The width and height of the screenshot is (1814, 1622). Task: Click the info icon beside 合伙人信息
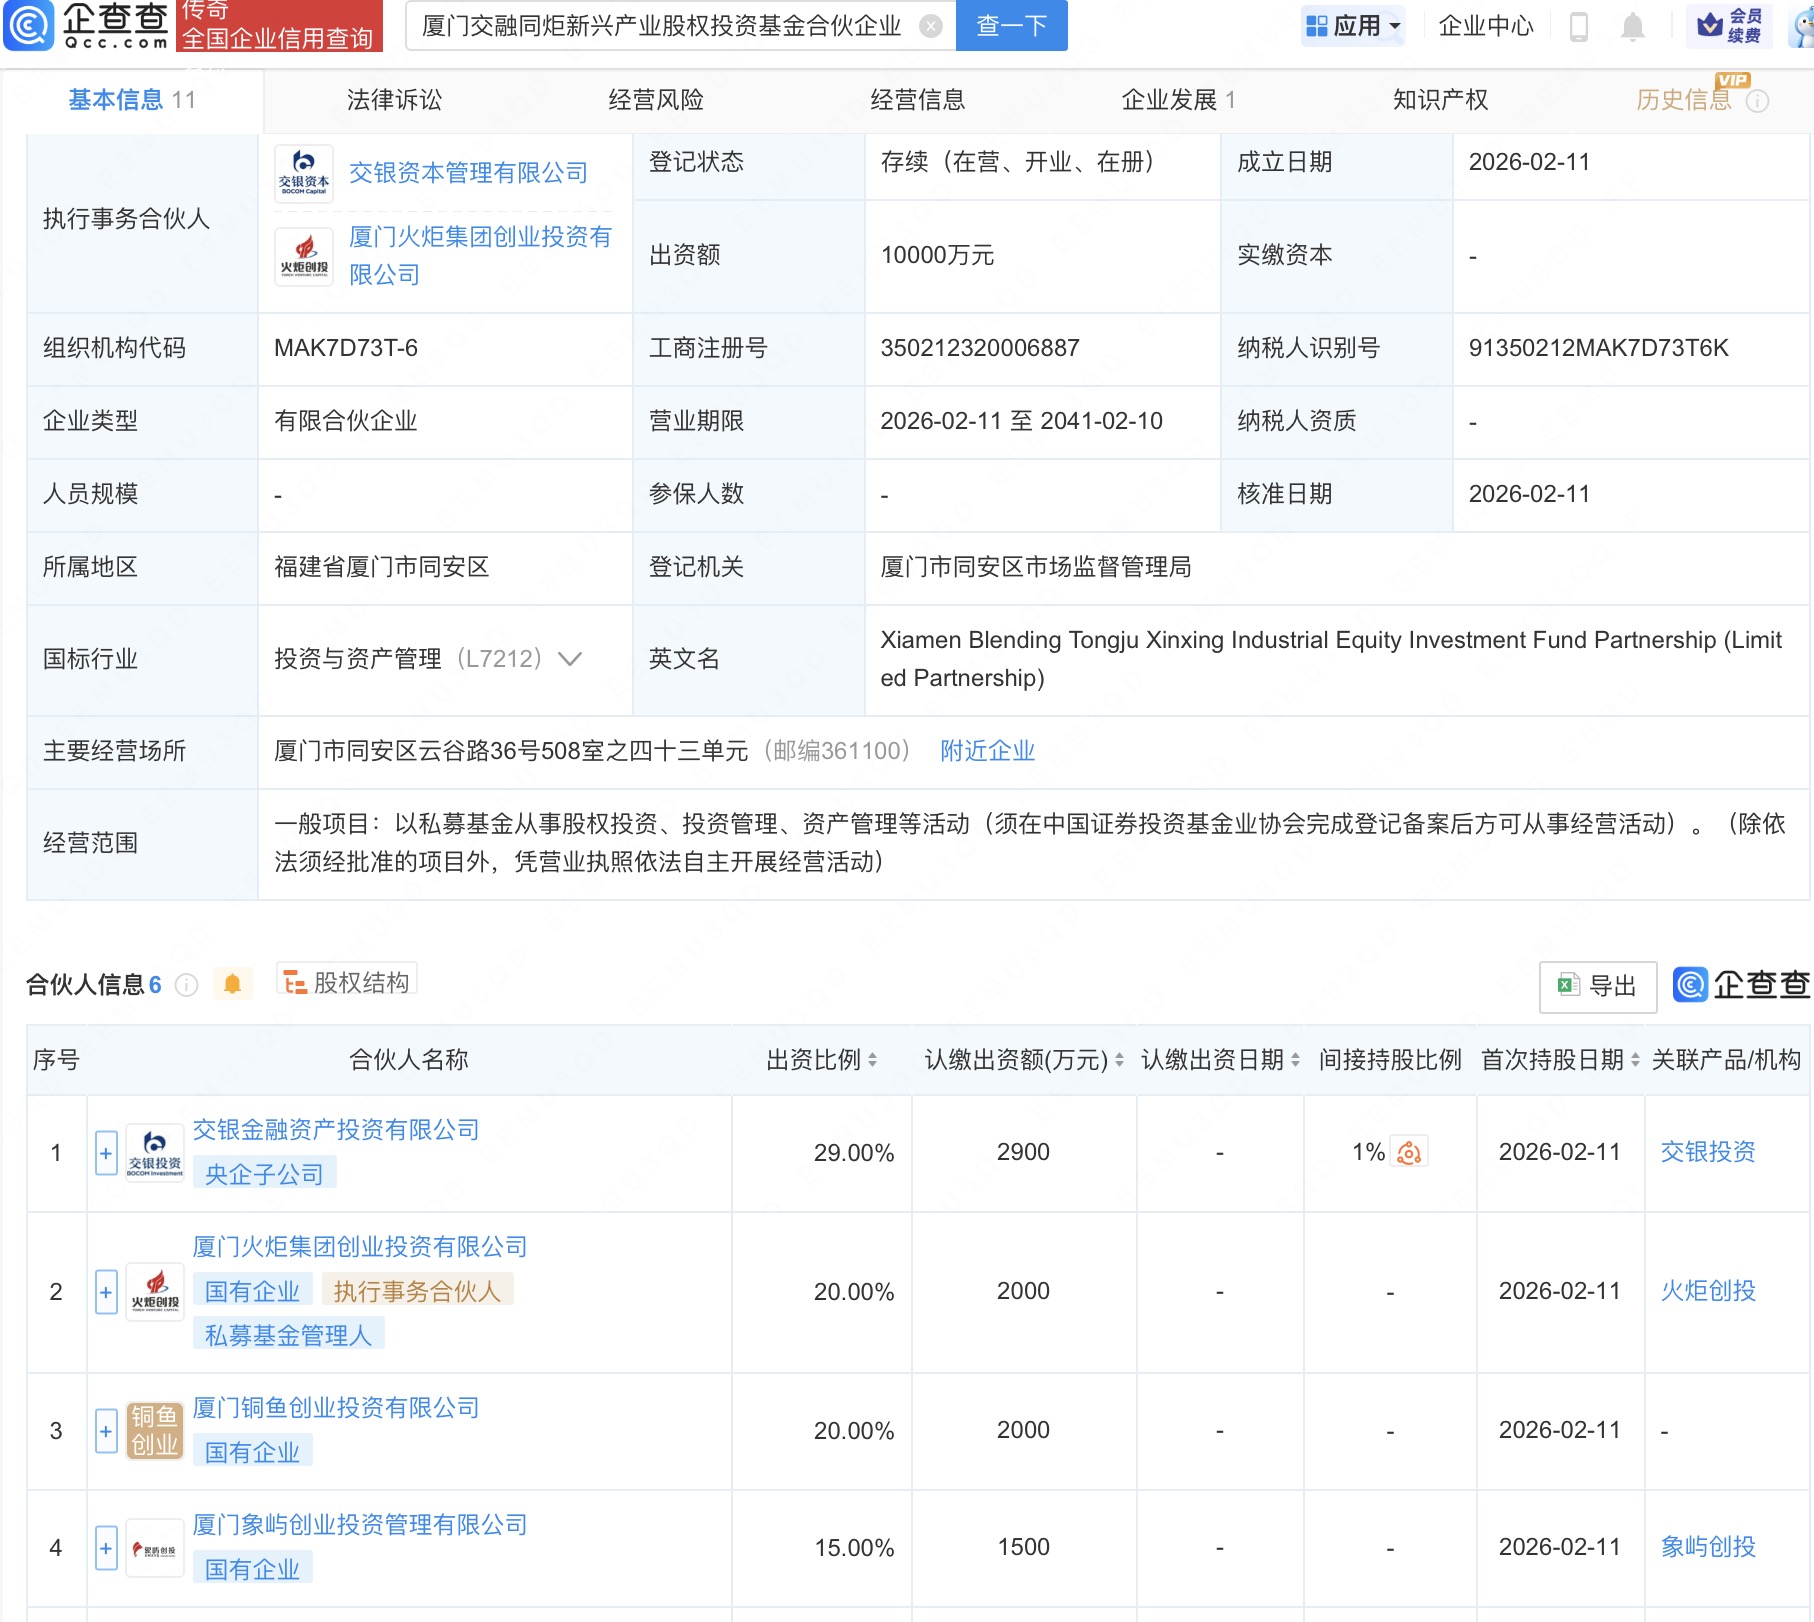[186, 985]
